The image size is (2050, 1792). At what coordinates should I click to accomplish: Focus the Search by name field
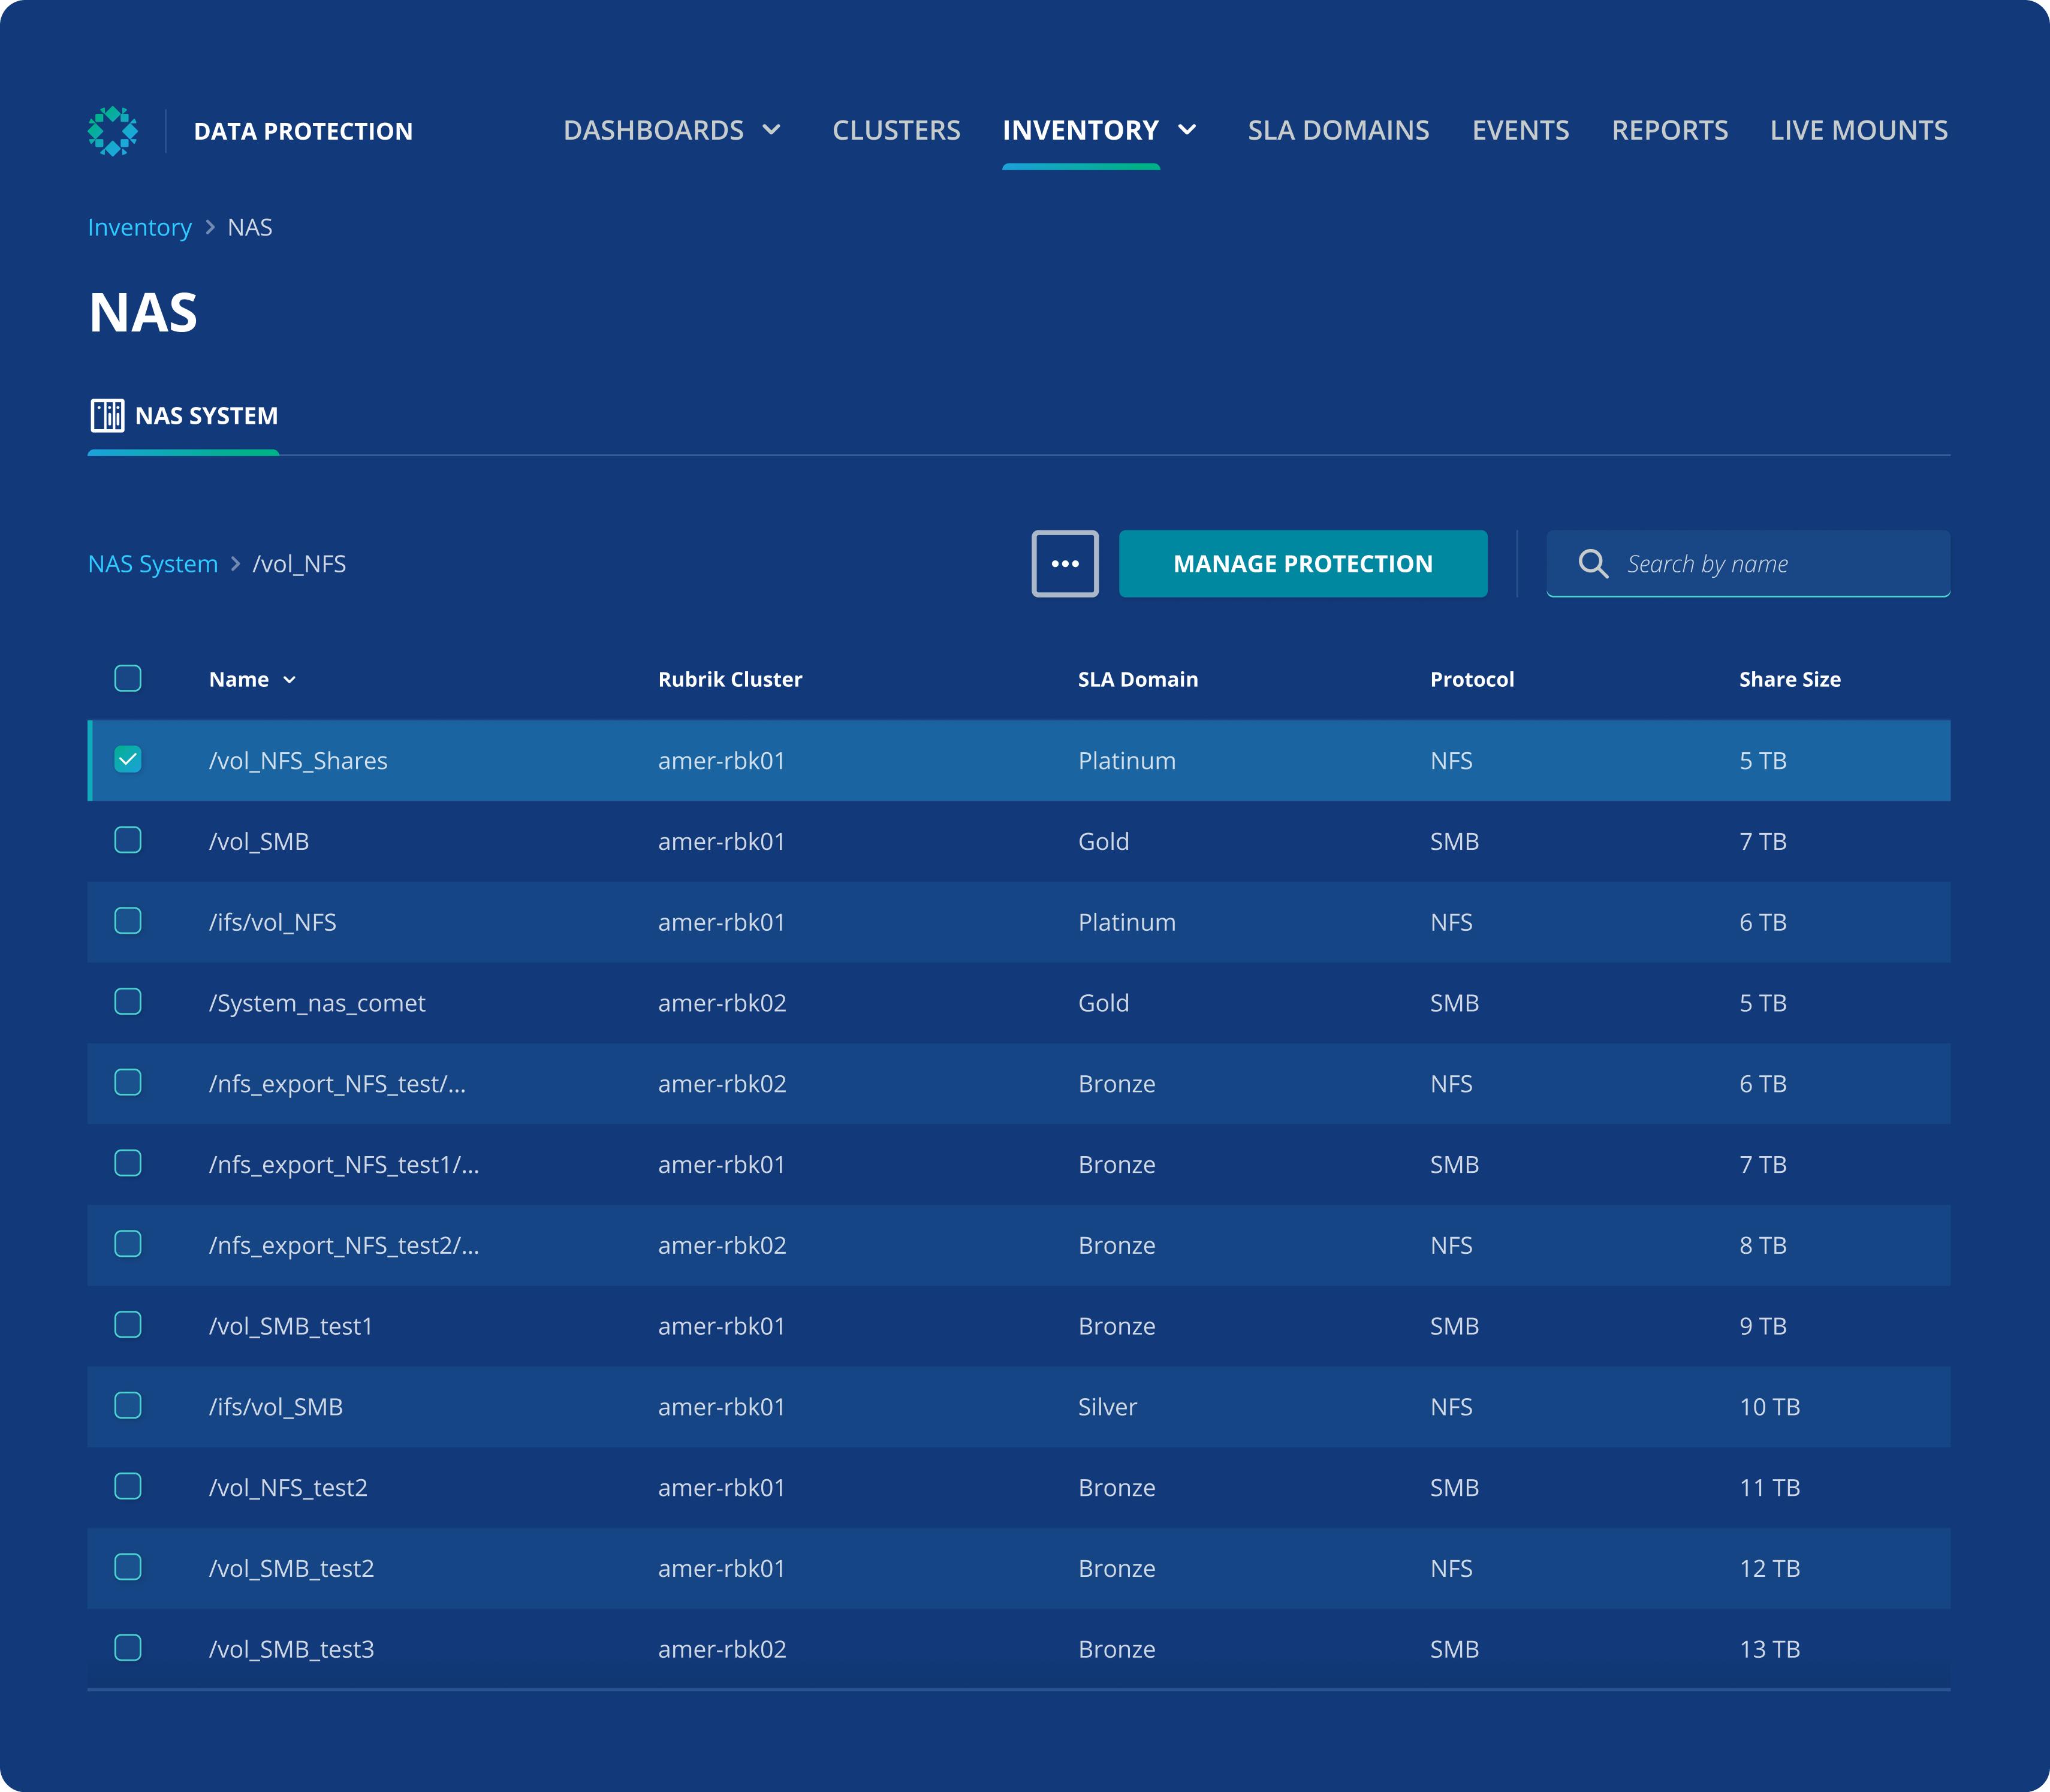(1748, 564)
